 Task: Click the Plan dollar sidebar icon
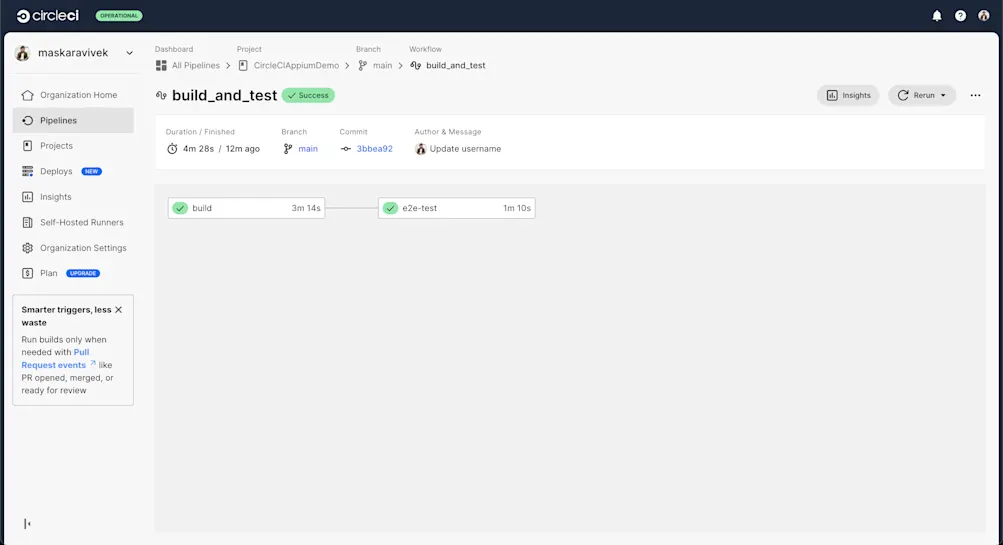click(28, 273)
